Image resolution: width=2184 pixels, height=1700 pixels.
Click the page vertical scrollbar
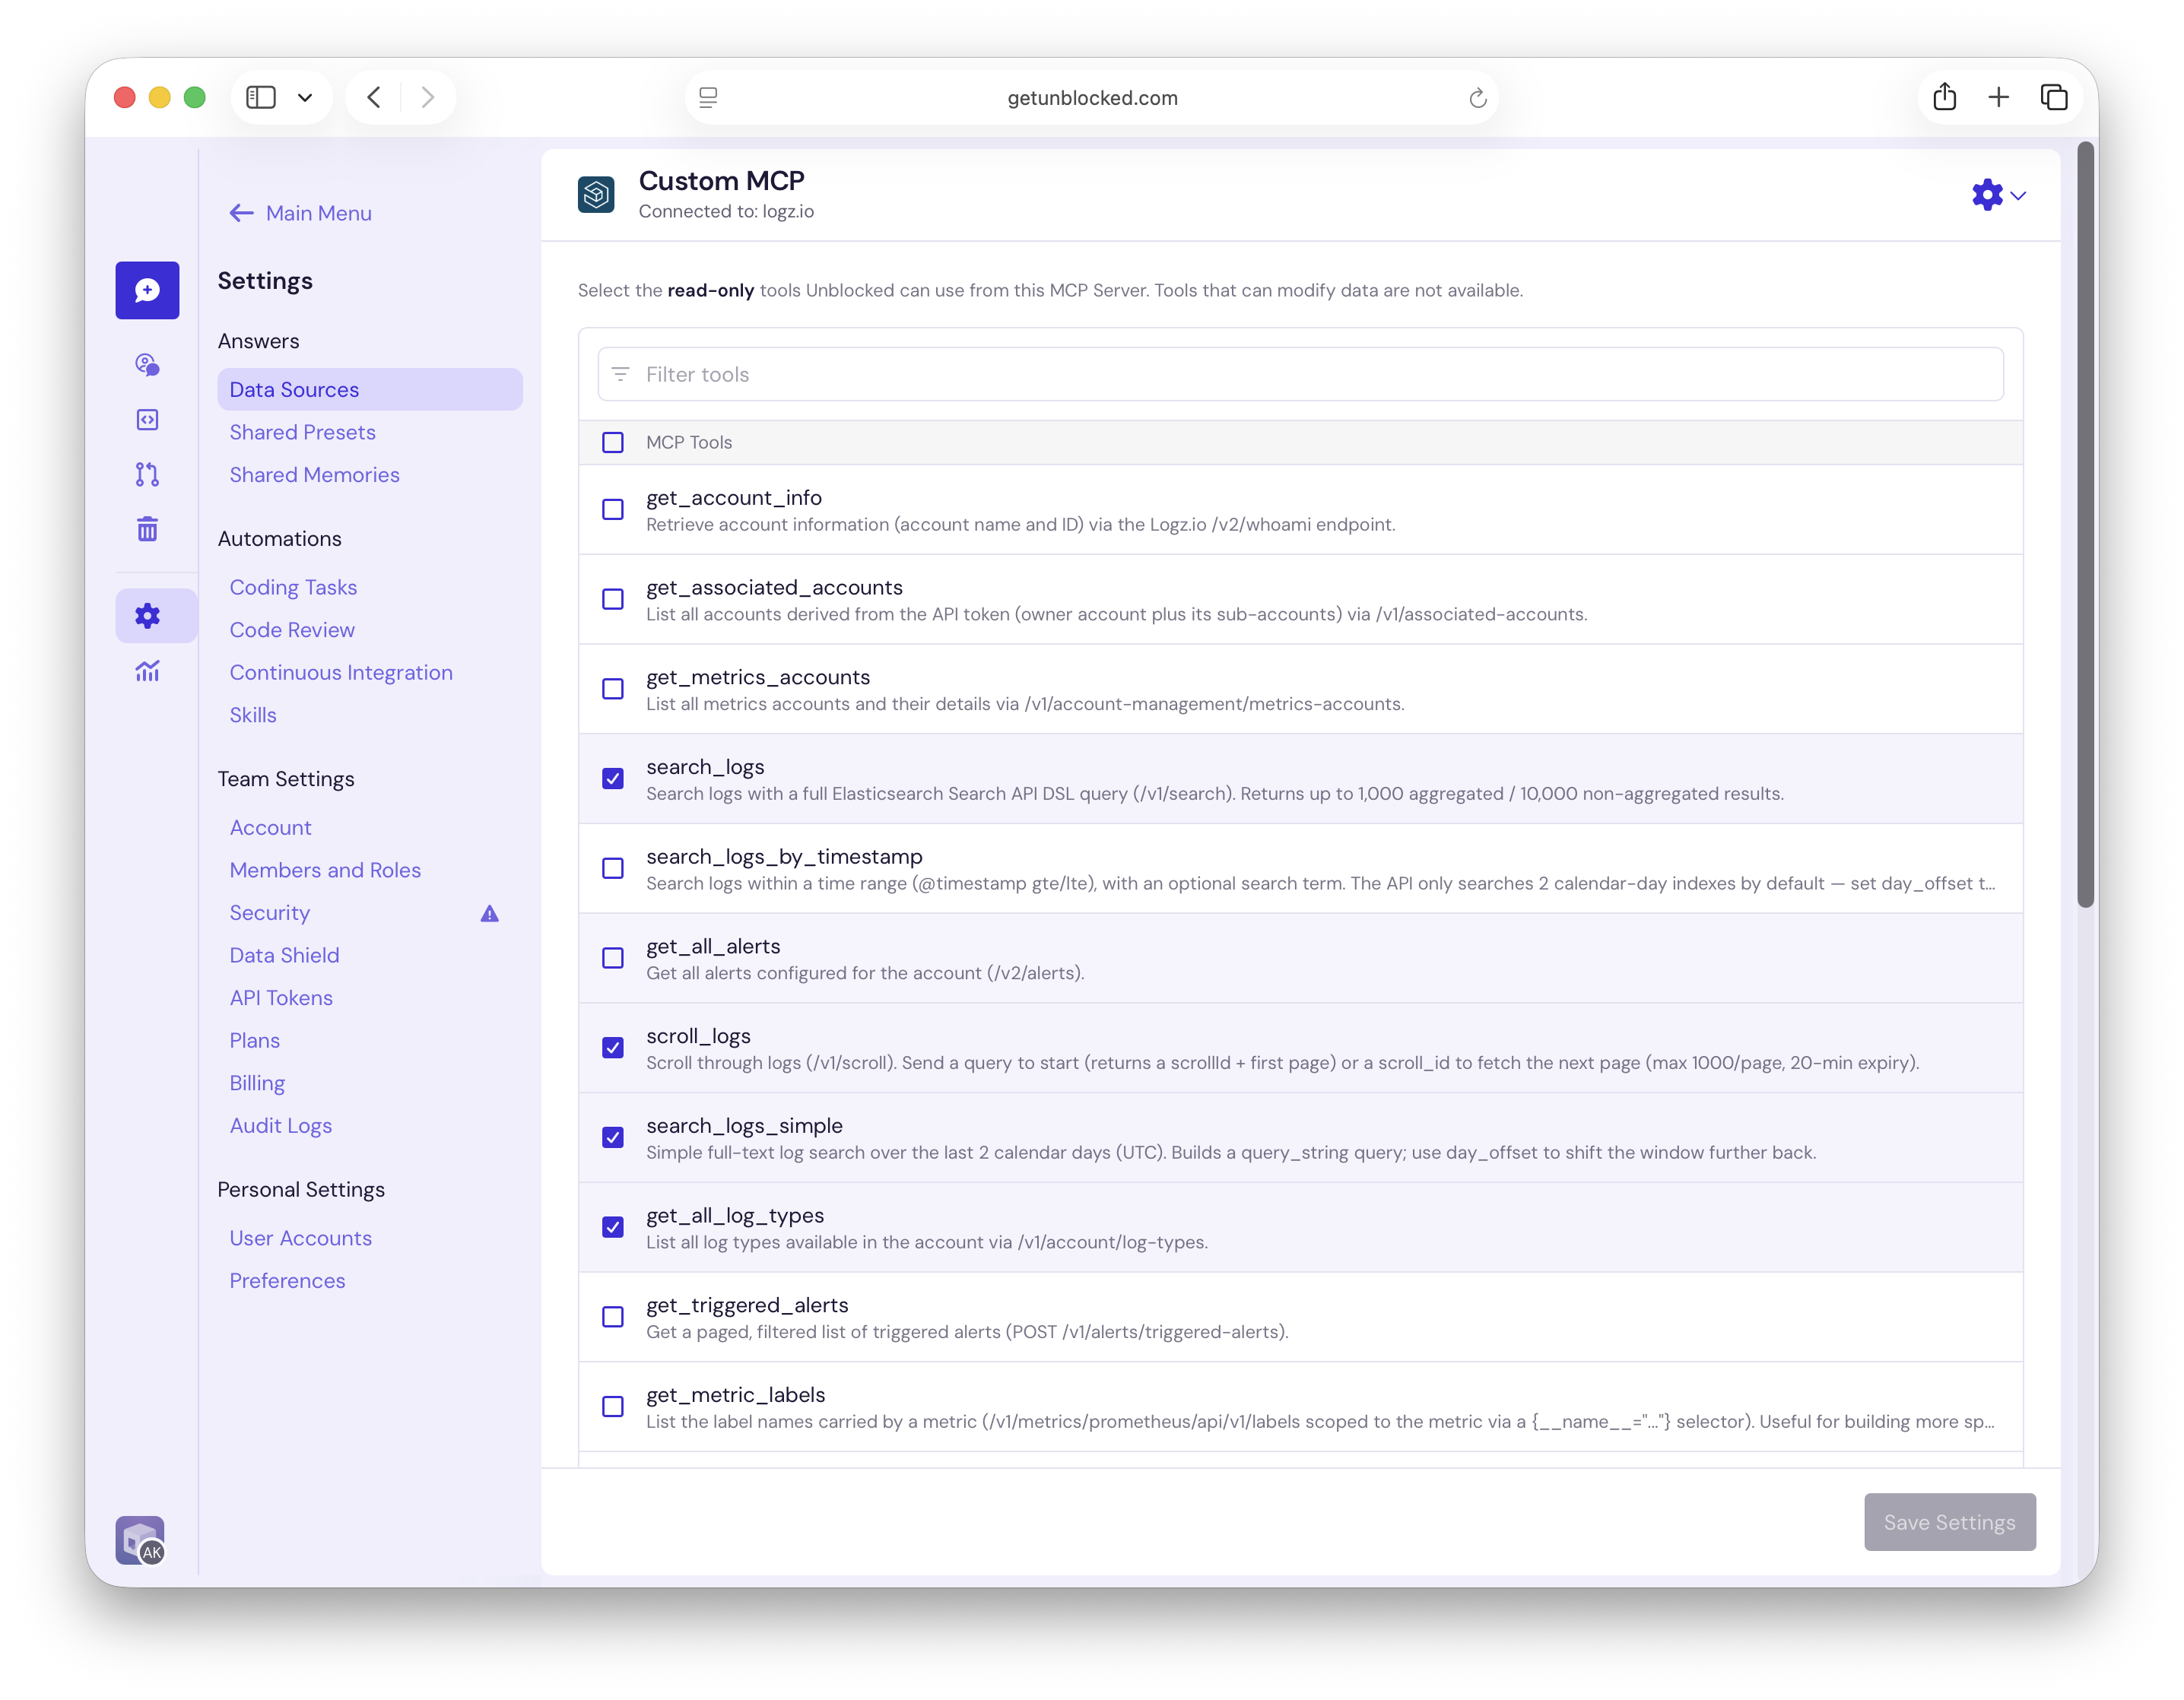tap(2085, 525)
